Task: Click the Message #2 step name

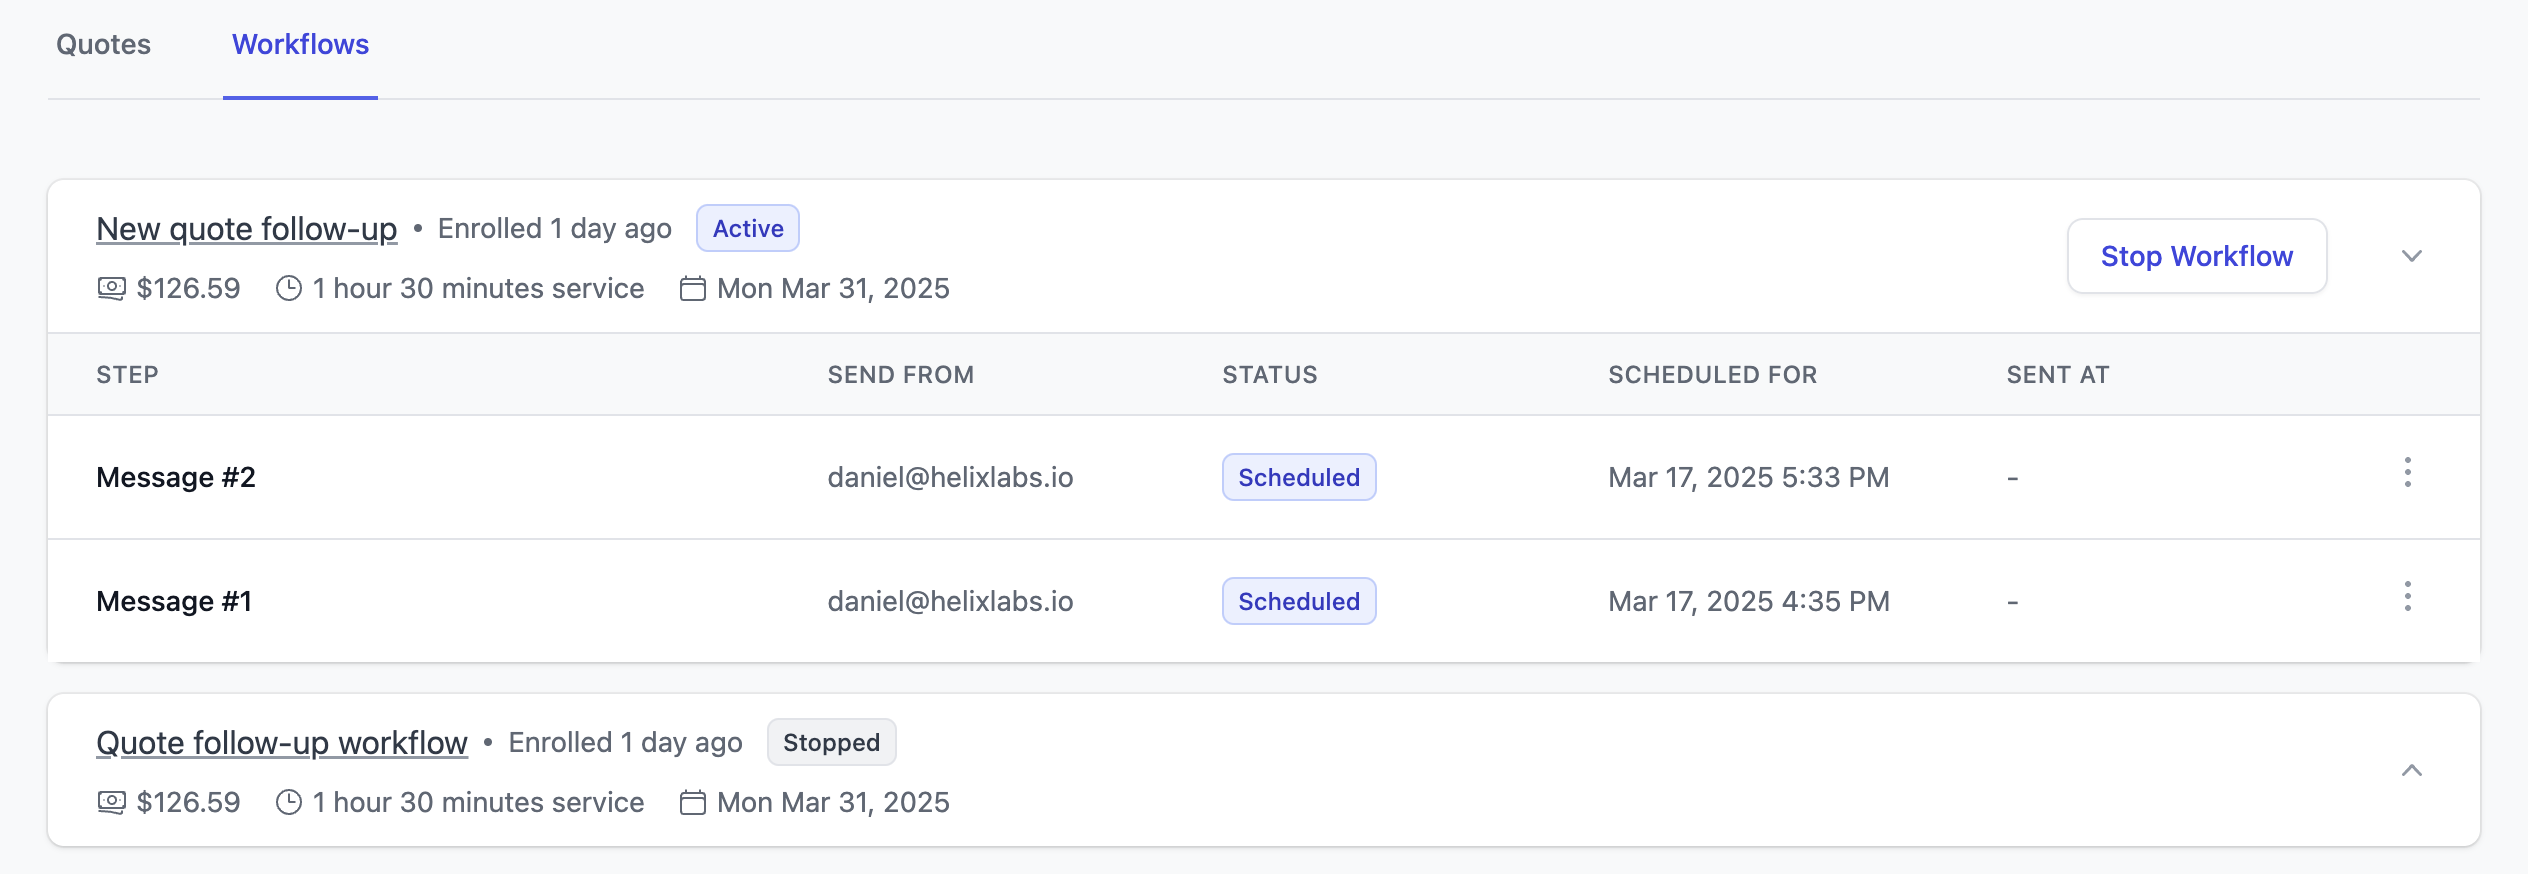Action: [176, 477]
